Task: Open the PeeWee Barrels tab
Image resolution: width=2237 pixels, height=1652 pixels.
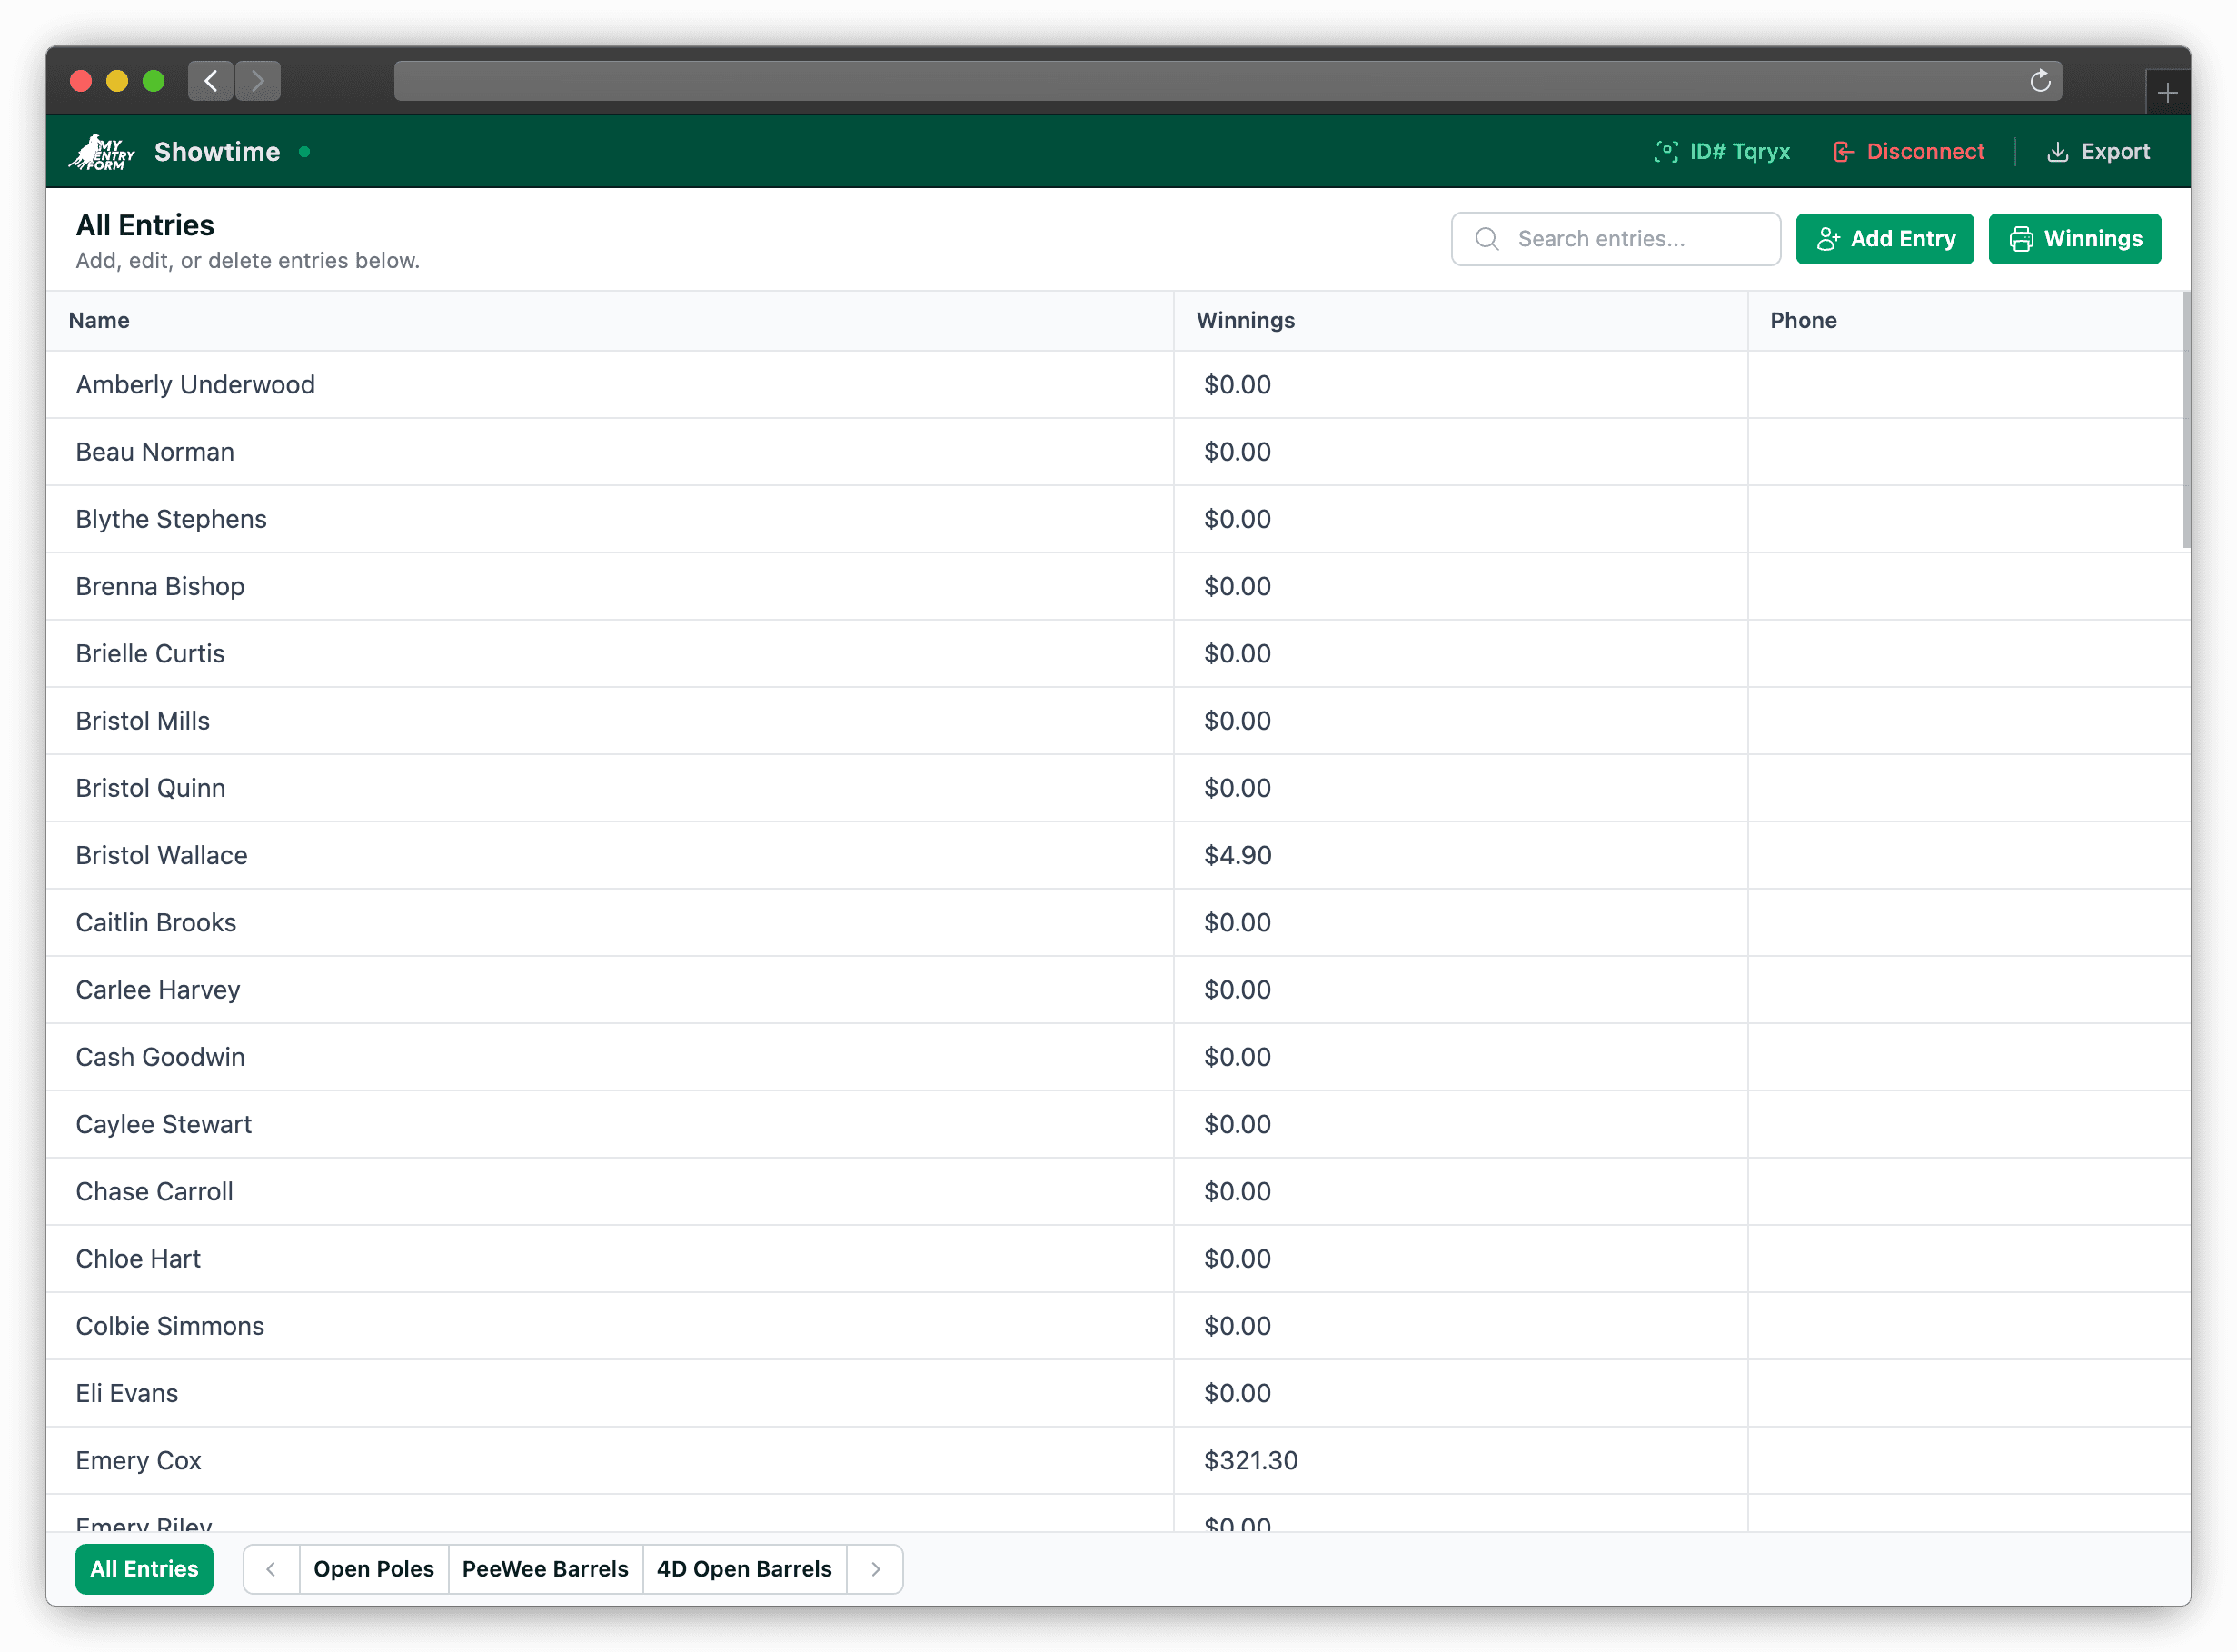Action: tap(545, 1569)
